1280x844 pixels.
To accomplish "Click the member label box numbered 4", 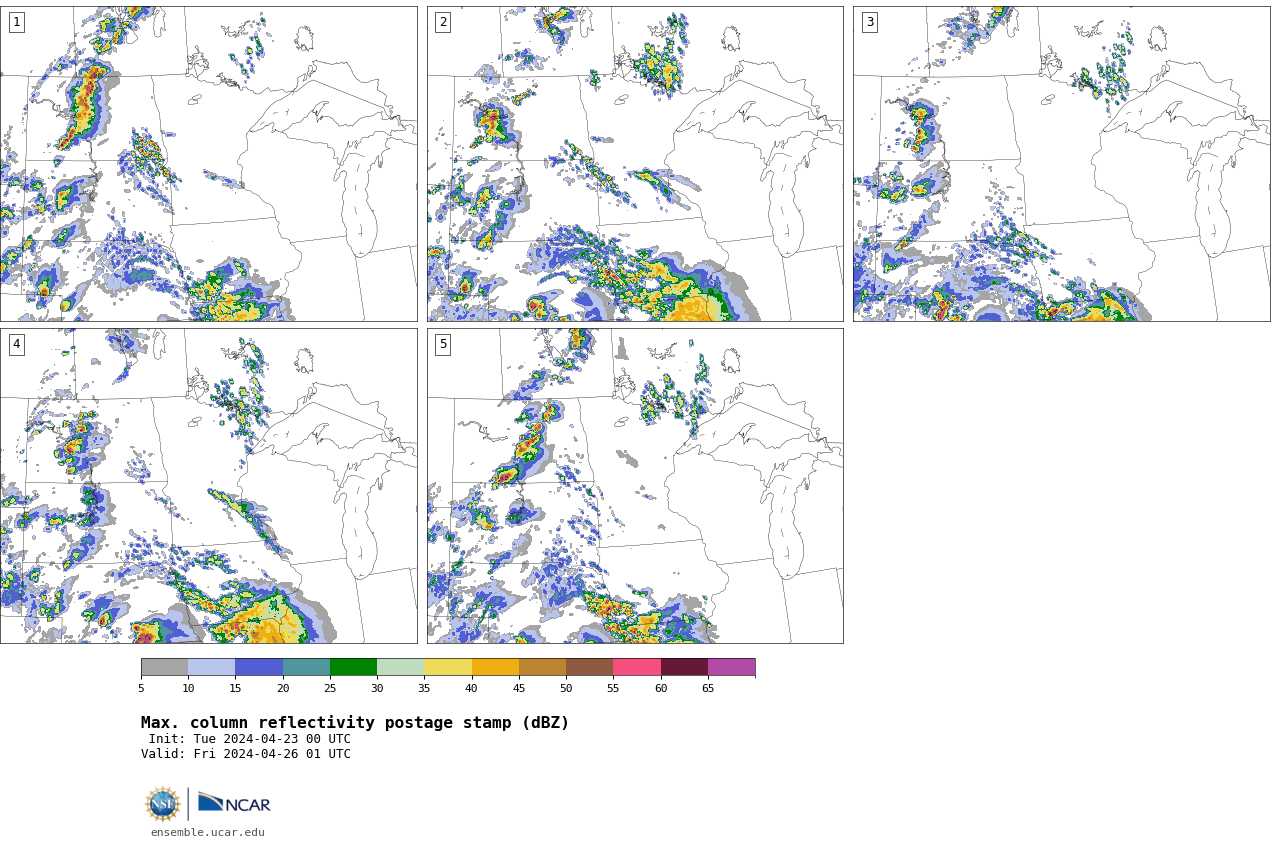I will pyautogui.click(x=16, y=344).
